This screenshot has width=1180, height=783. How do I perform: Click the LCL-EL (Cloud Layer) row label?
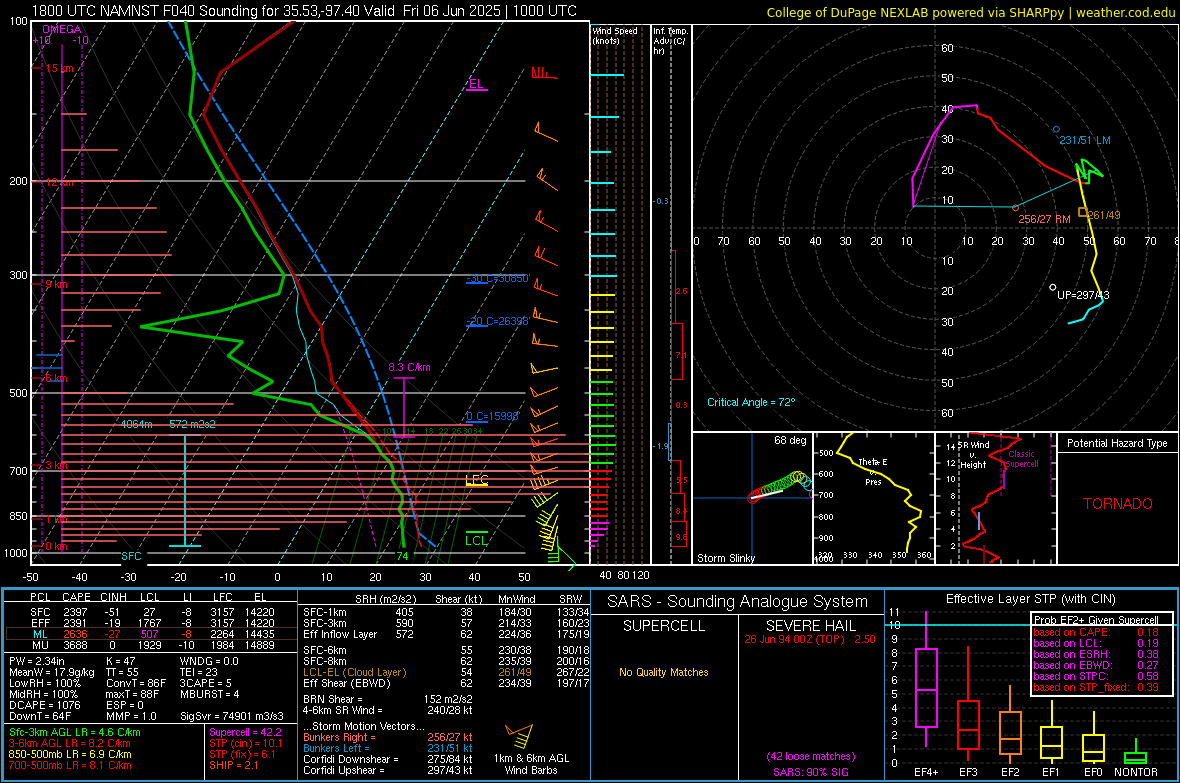pos(354,672)
